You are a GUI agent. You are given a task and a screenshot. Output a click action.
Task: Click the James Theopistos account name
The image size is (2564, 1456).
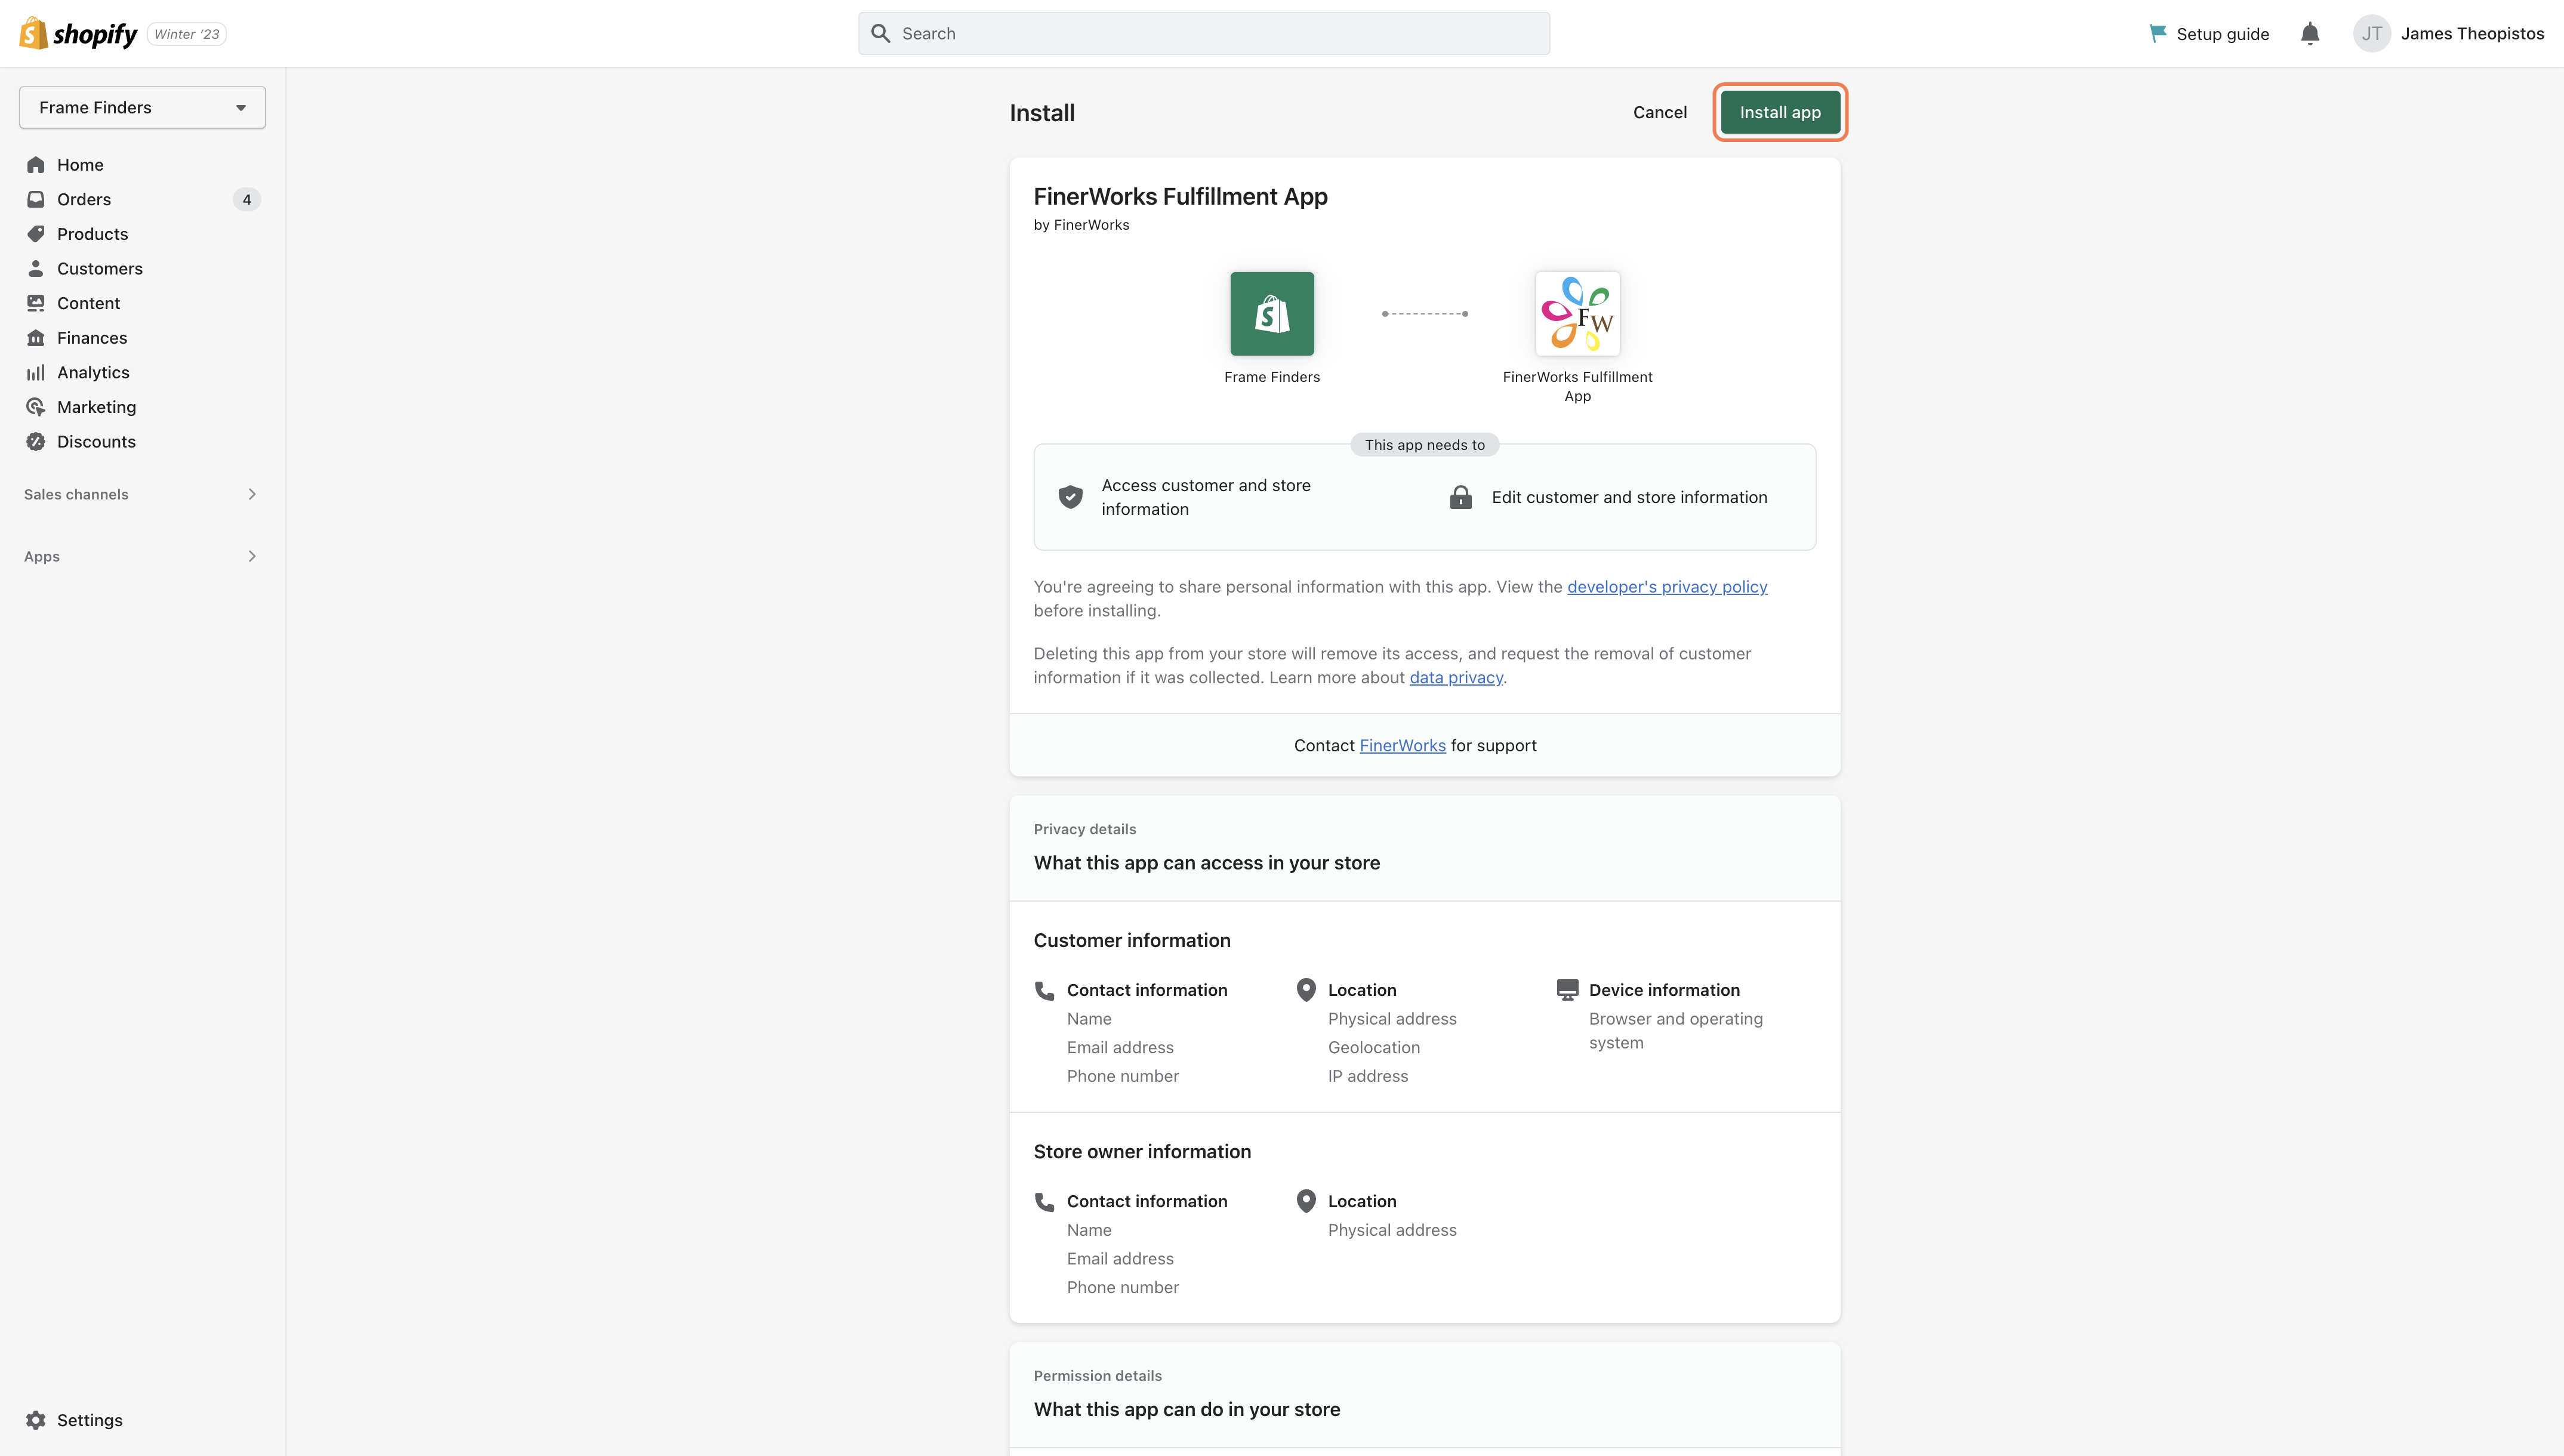pyautogui.click(x=2472, y=34)
